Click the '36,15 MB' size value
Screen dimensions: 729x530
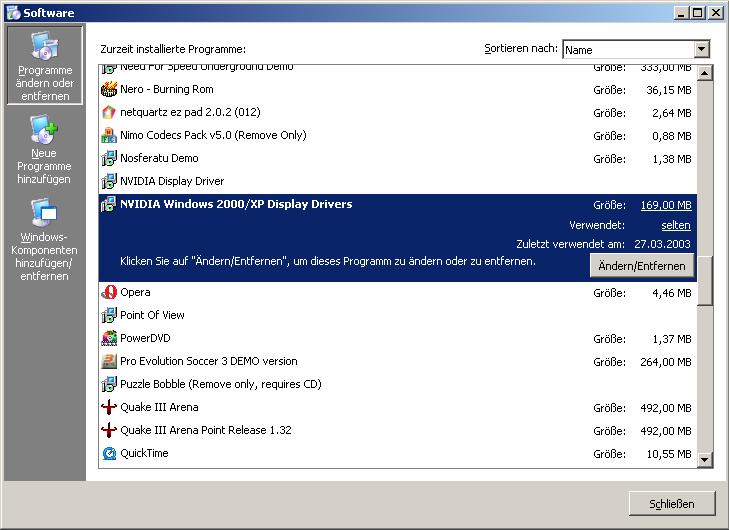(669, 90)
